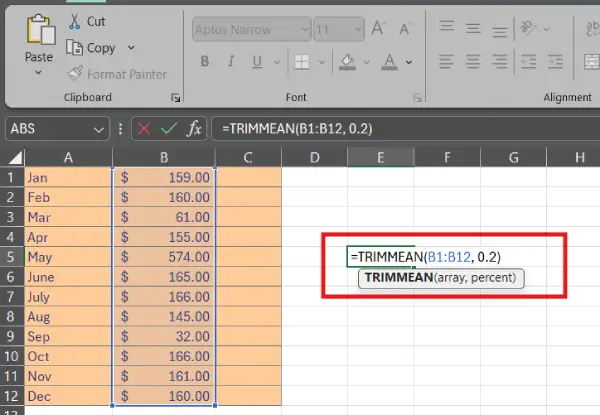Expand the Copy options arrow
This screenshot has height=415, width=600.
click(131, 48)
